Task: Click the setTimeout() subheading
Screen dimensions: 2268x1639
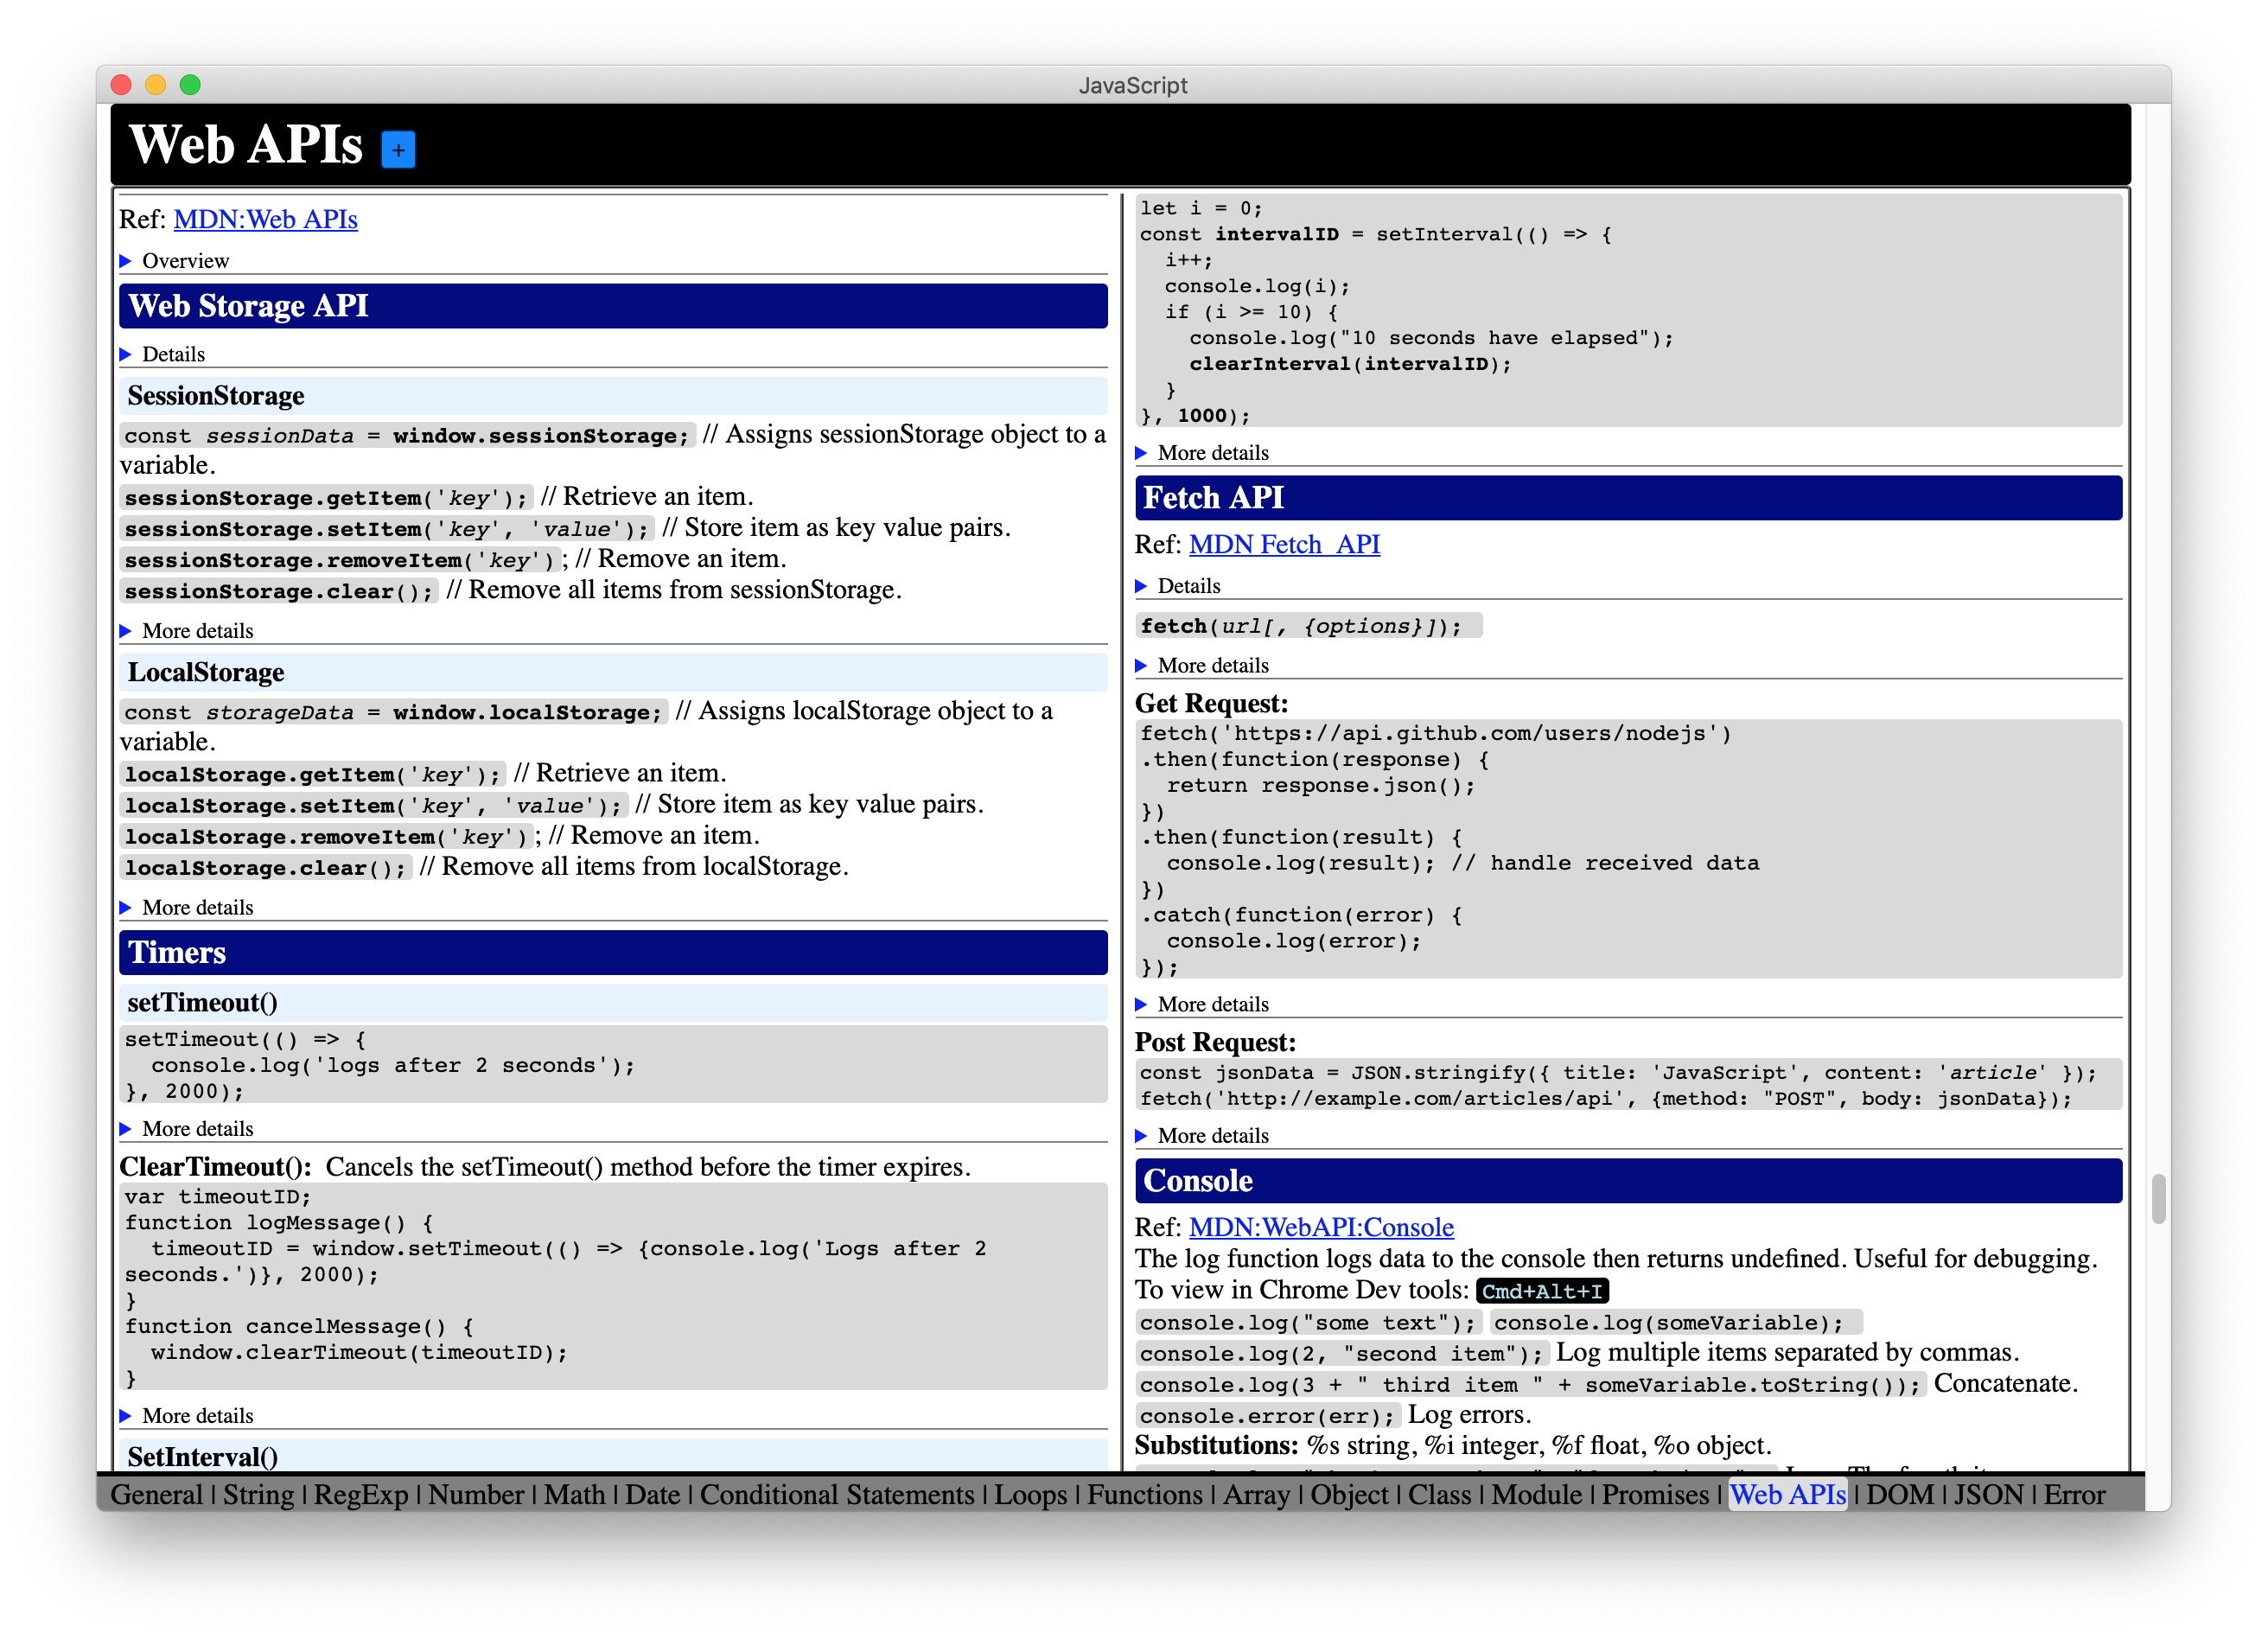Action: (x=613, y=1003)
